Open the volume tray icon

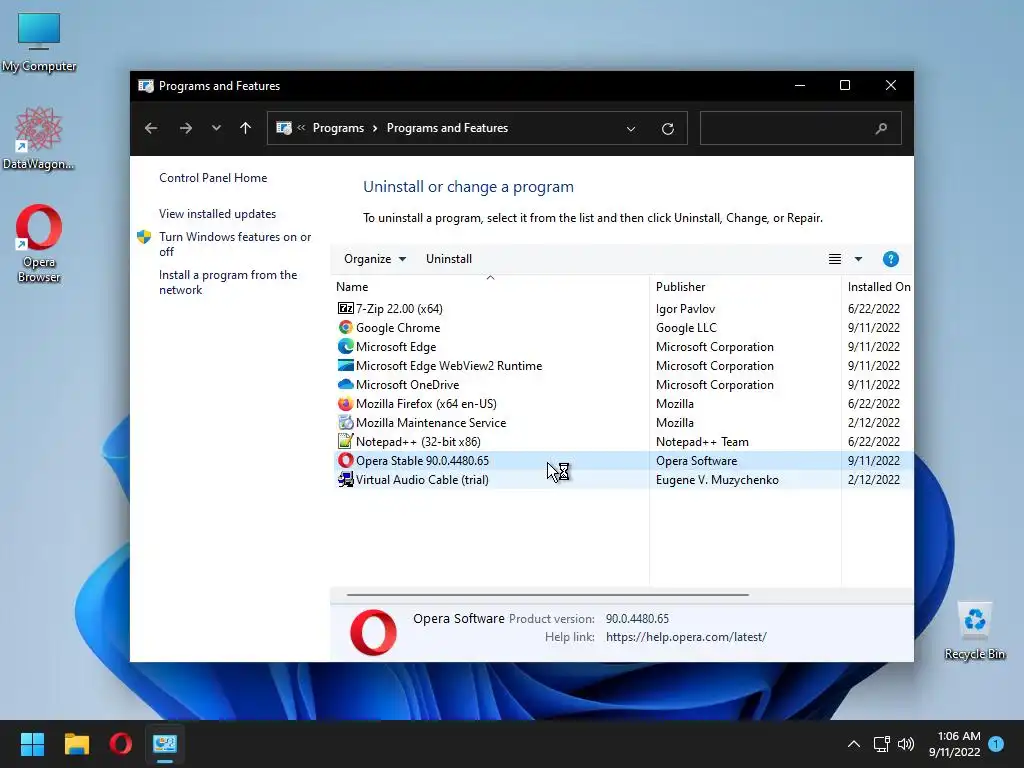906,744
